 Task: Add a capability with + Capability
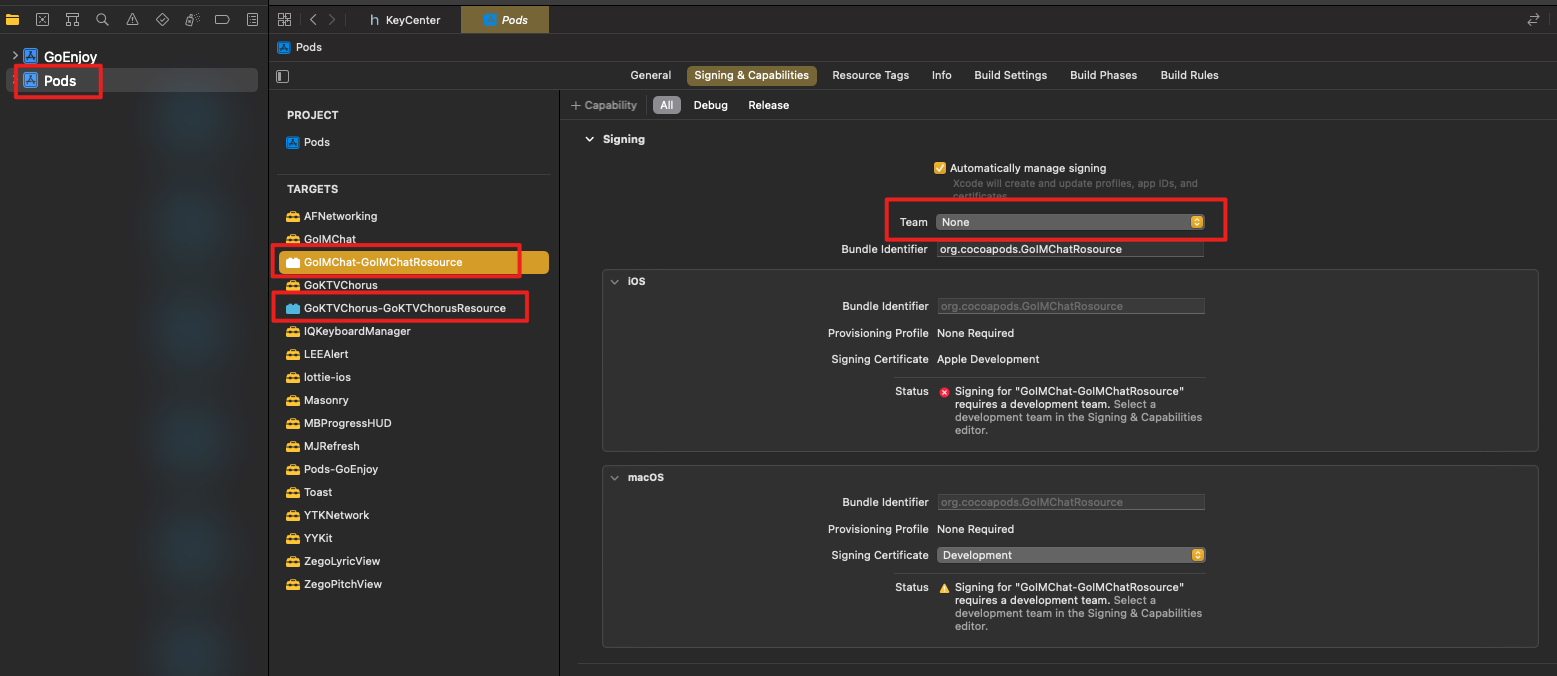click(x=604, y=105)
